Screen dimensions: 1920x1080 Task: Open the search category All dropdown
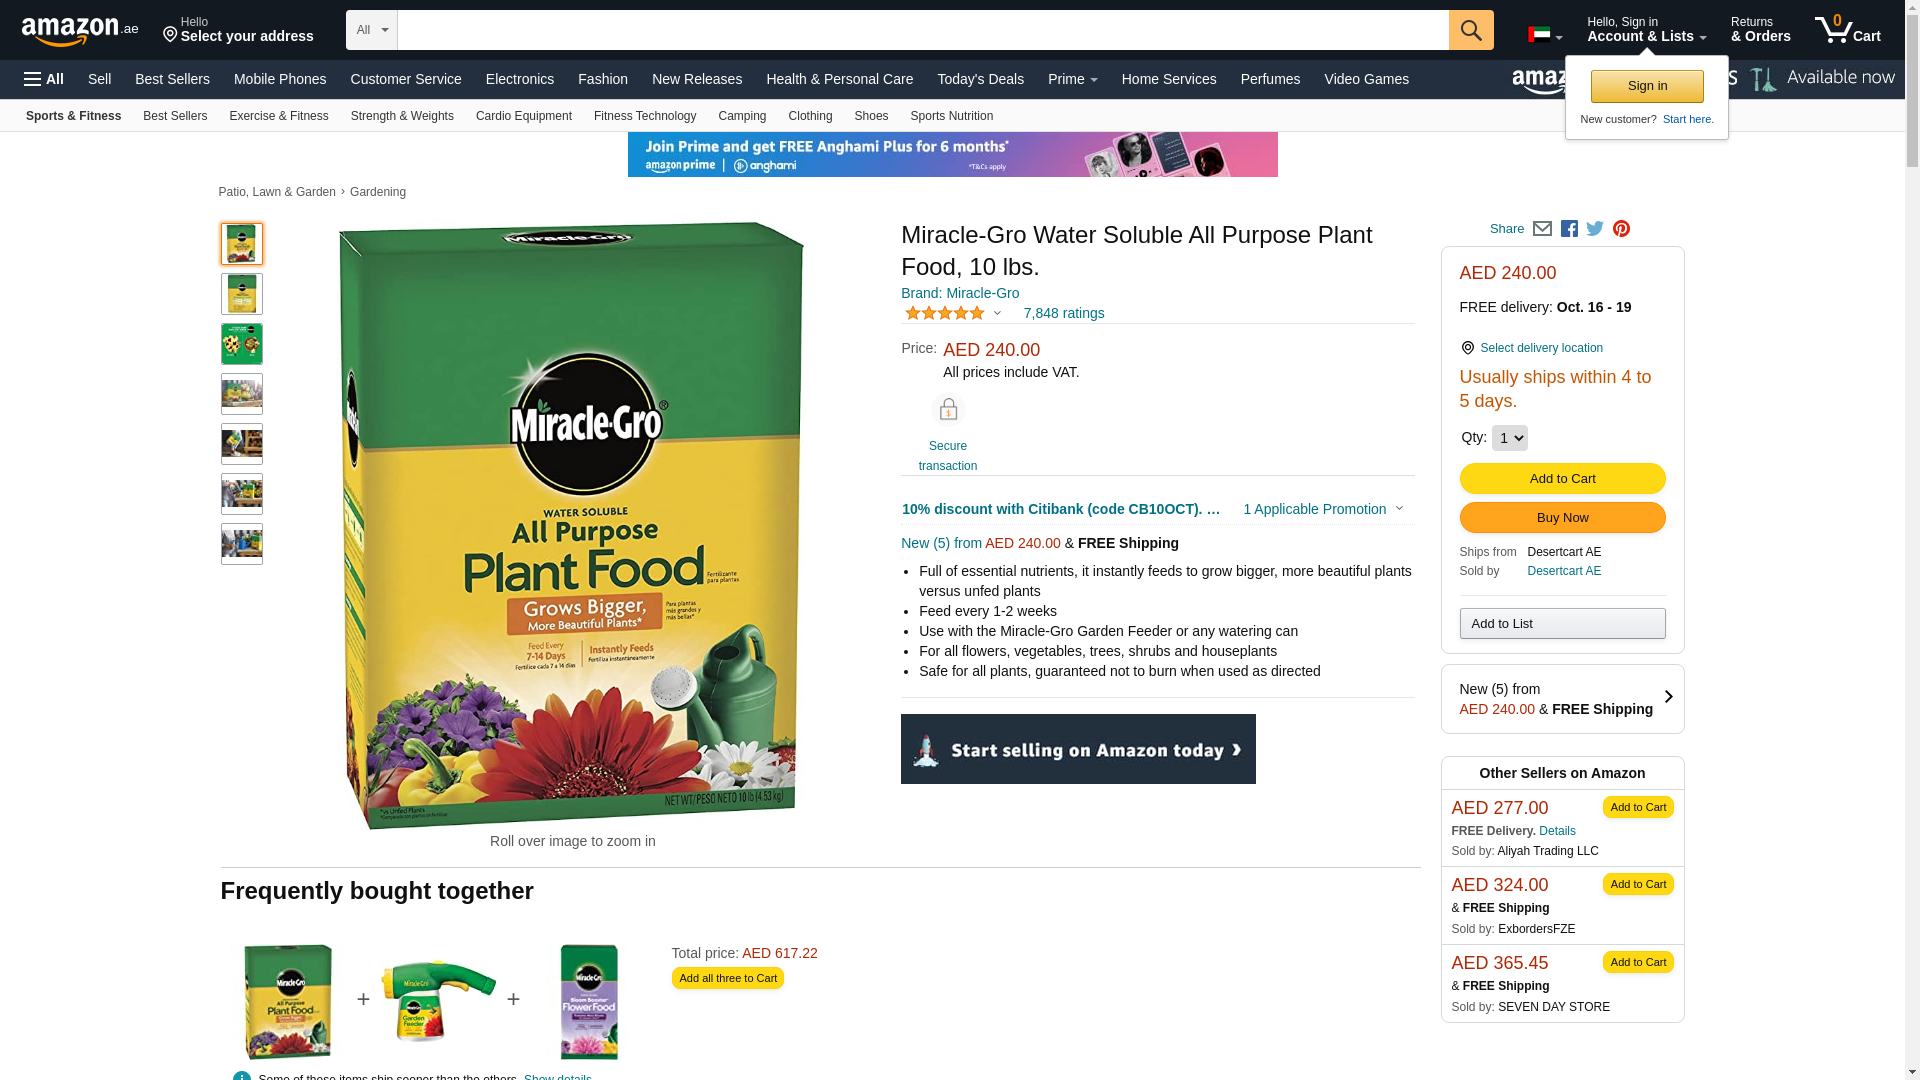tap(371, 30)
